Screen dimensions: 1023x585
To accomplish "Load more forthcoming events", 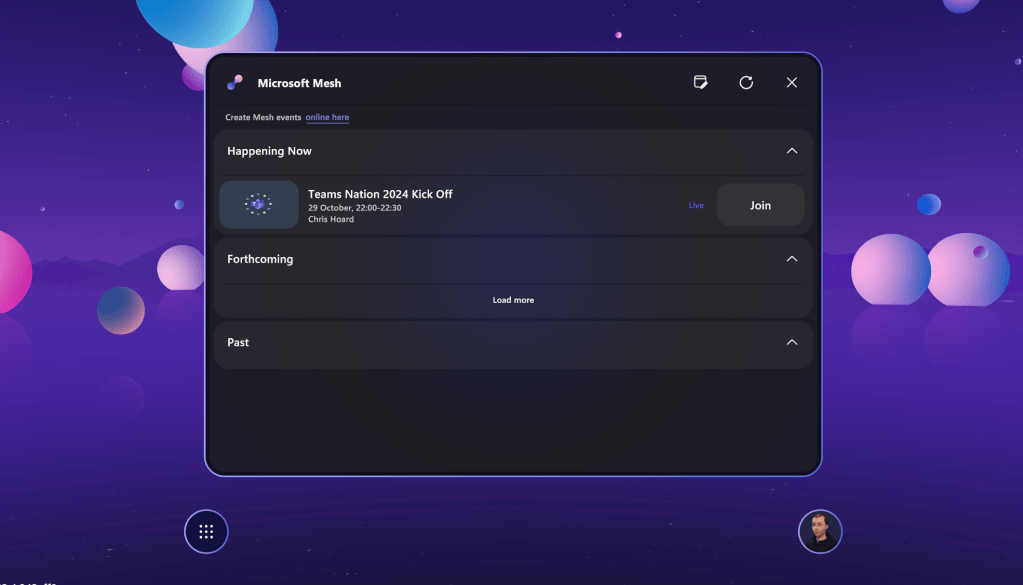I will tap(513, 300).
